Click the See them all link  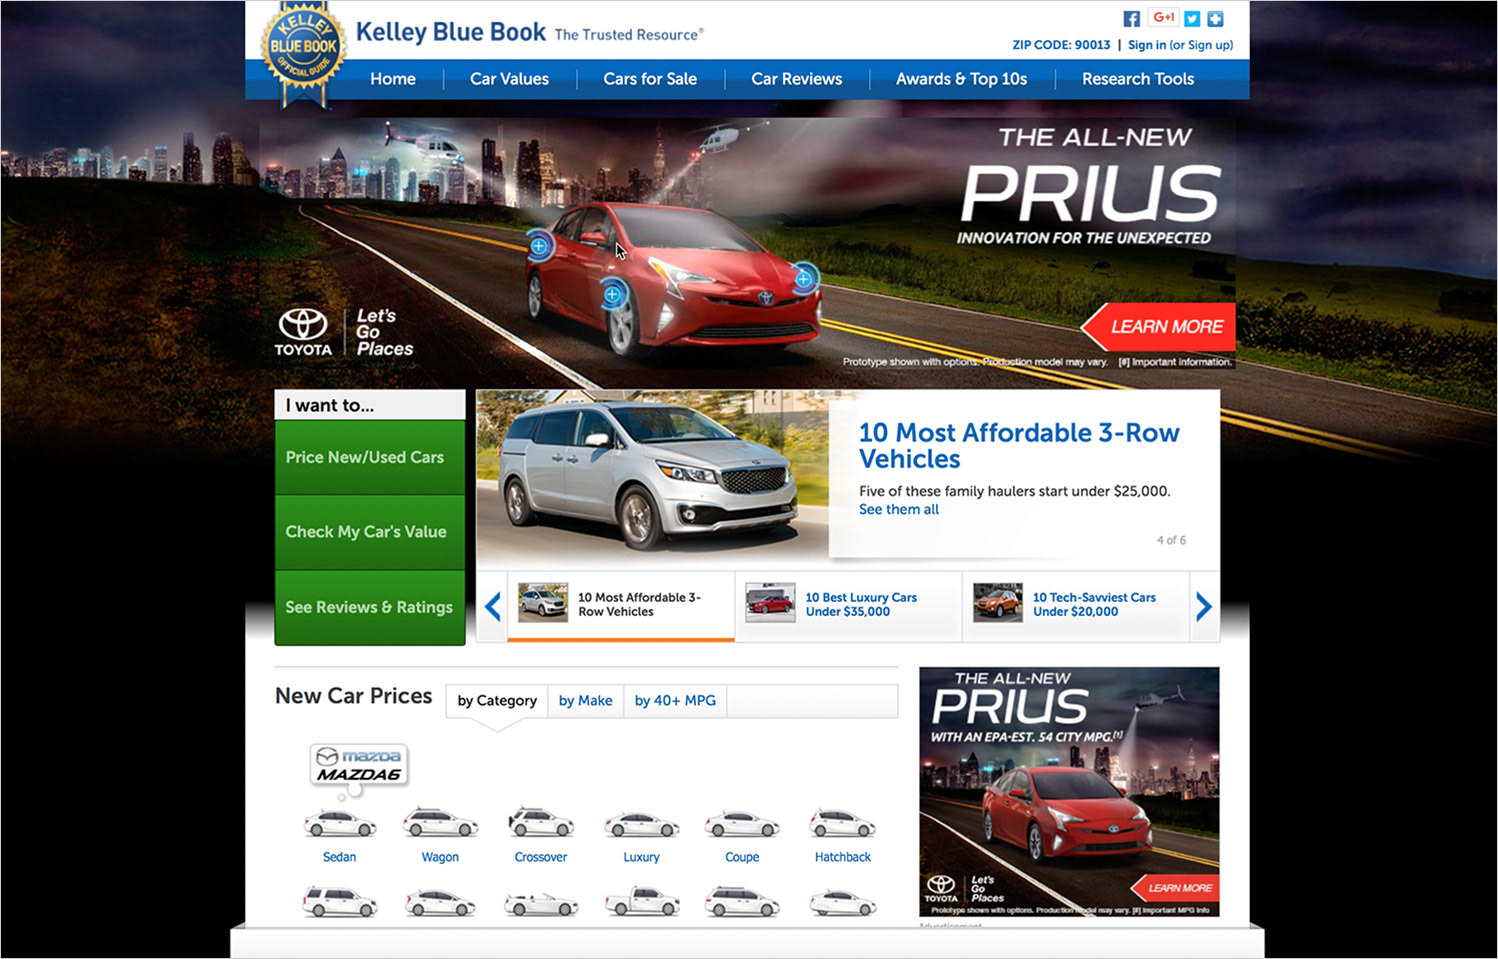pos(899,510)
